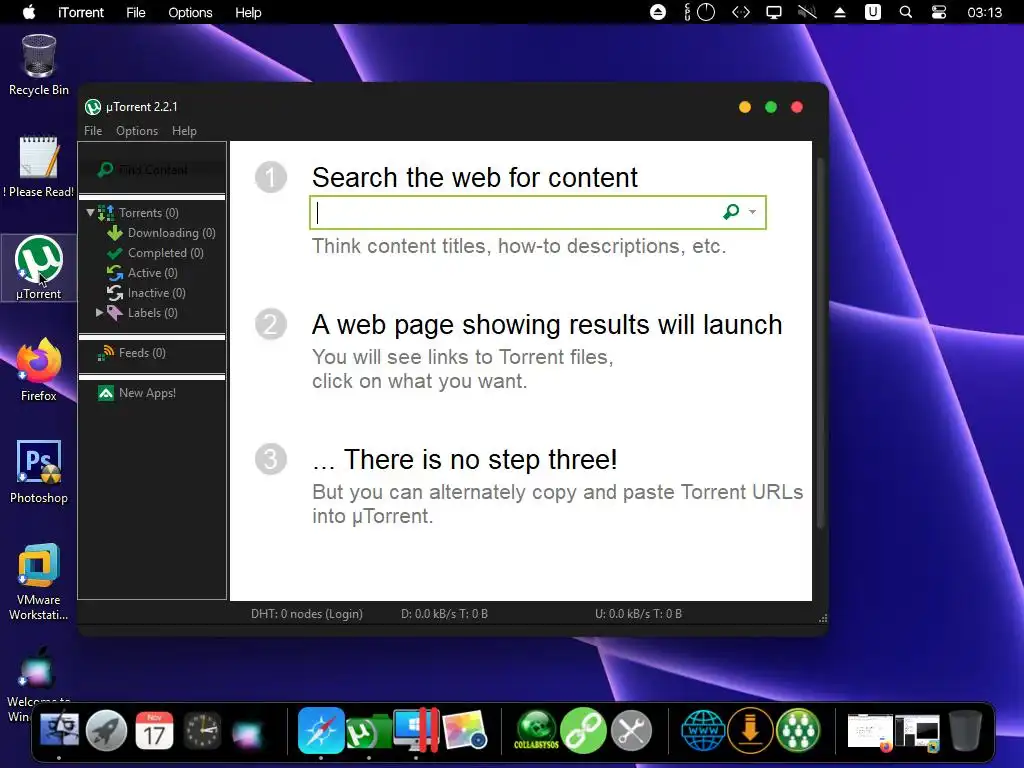This screenshot has width=1024, height=768.
Task: Open the Finder icon in the dock
Action: coord(59,730)
